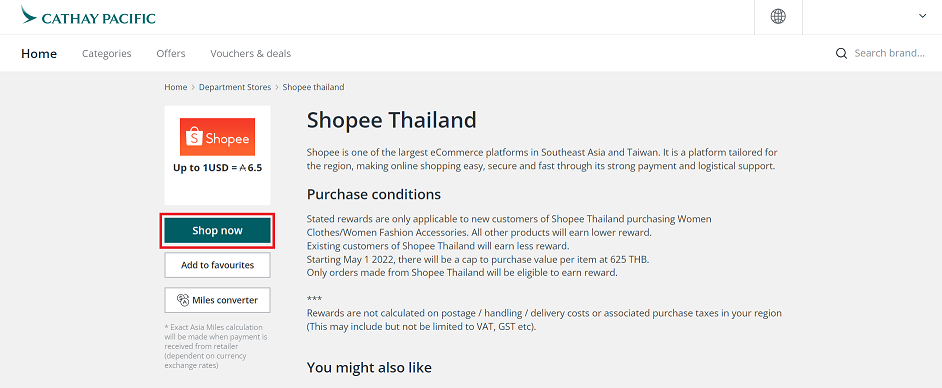Open Department Stores breadcrumb
Viewport: 942px width, 388px height.
pos(235,87)
